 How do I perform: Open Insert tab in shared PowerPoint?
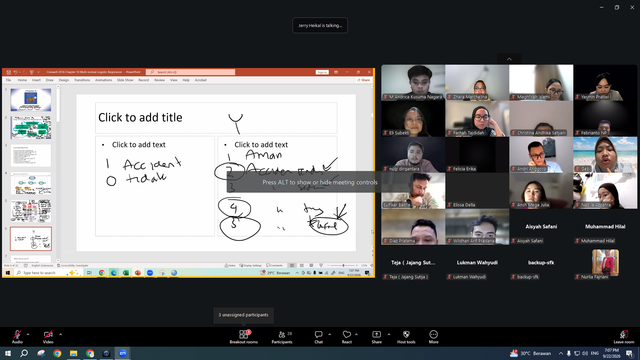pos(36,80)
